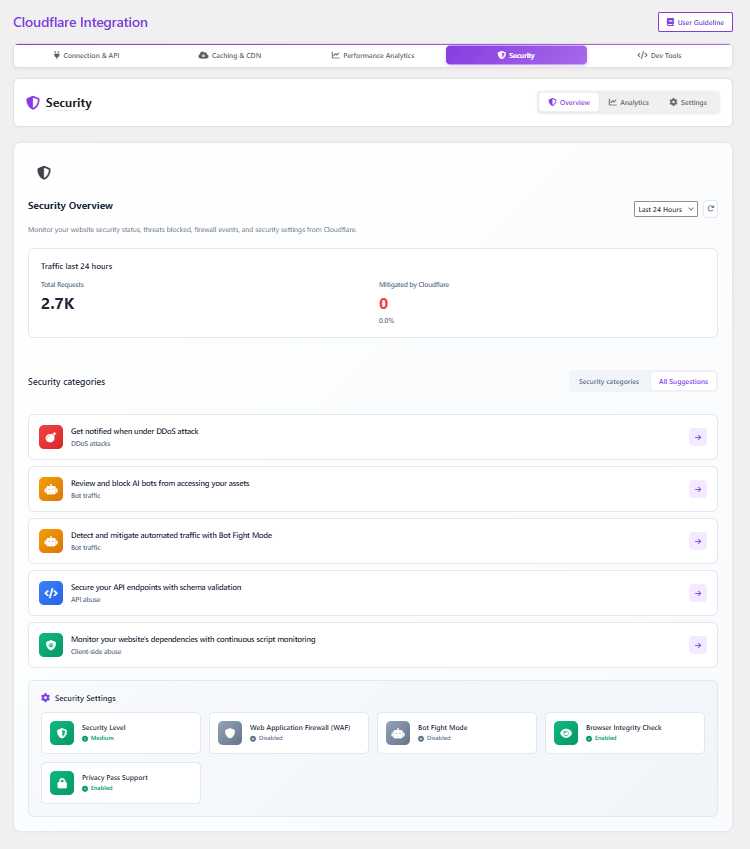Switch to the Analytics sub-tab
This screenshot has width=750, height=849.
click(629, 102)
